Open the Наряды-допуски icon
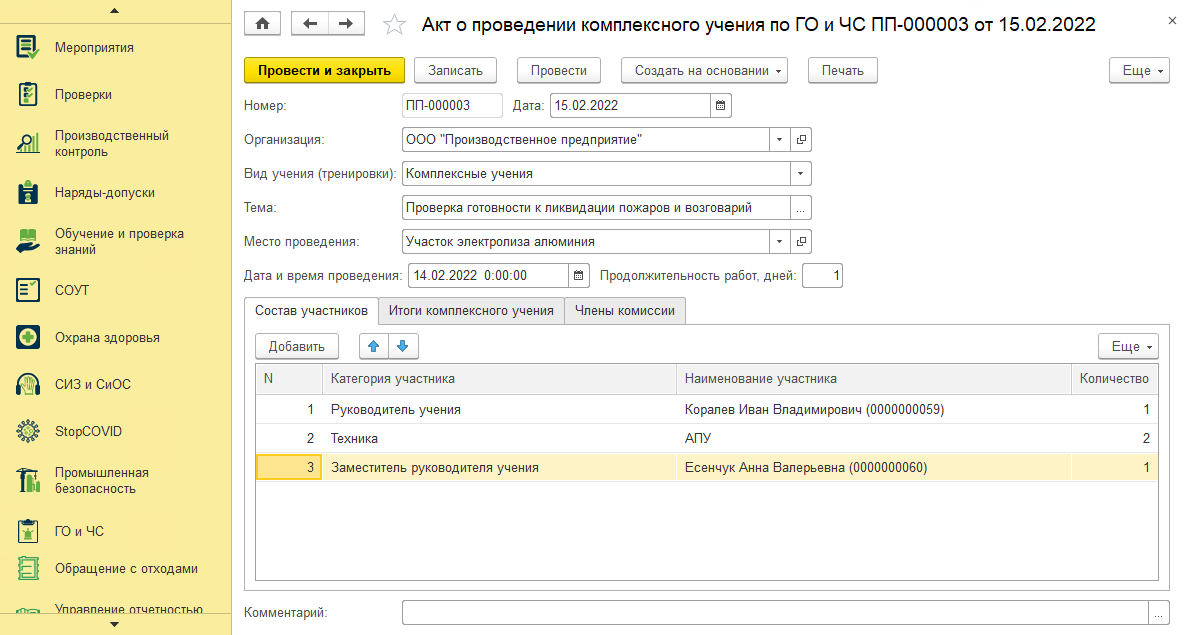Viewport: 1189px width, 635px height. 27,193
